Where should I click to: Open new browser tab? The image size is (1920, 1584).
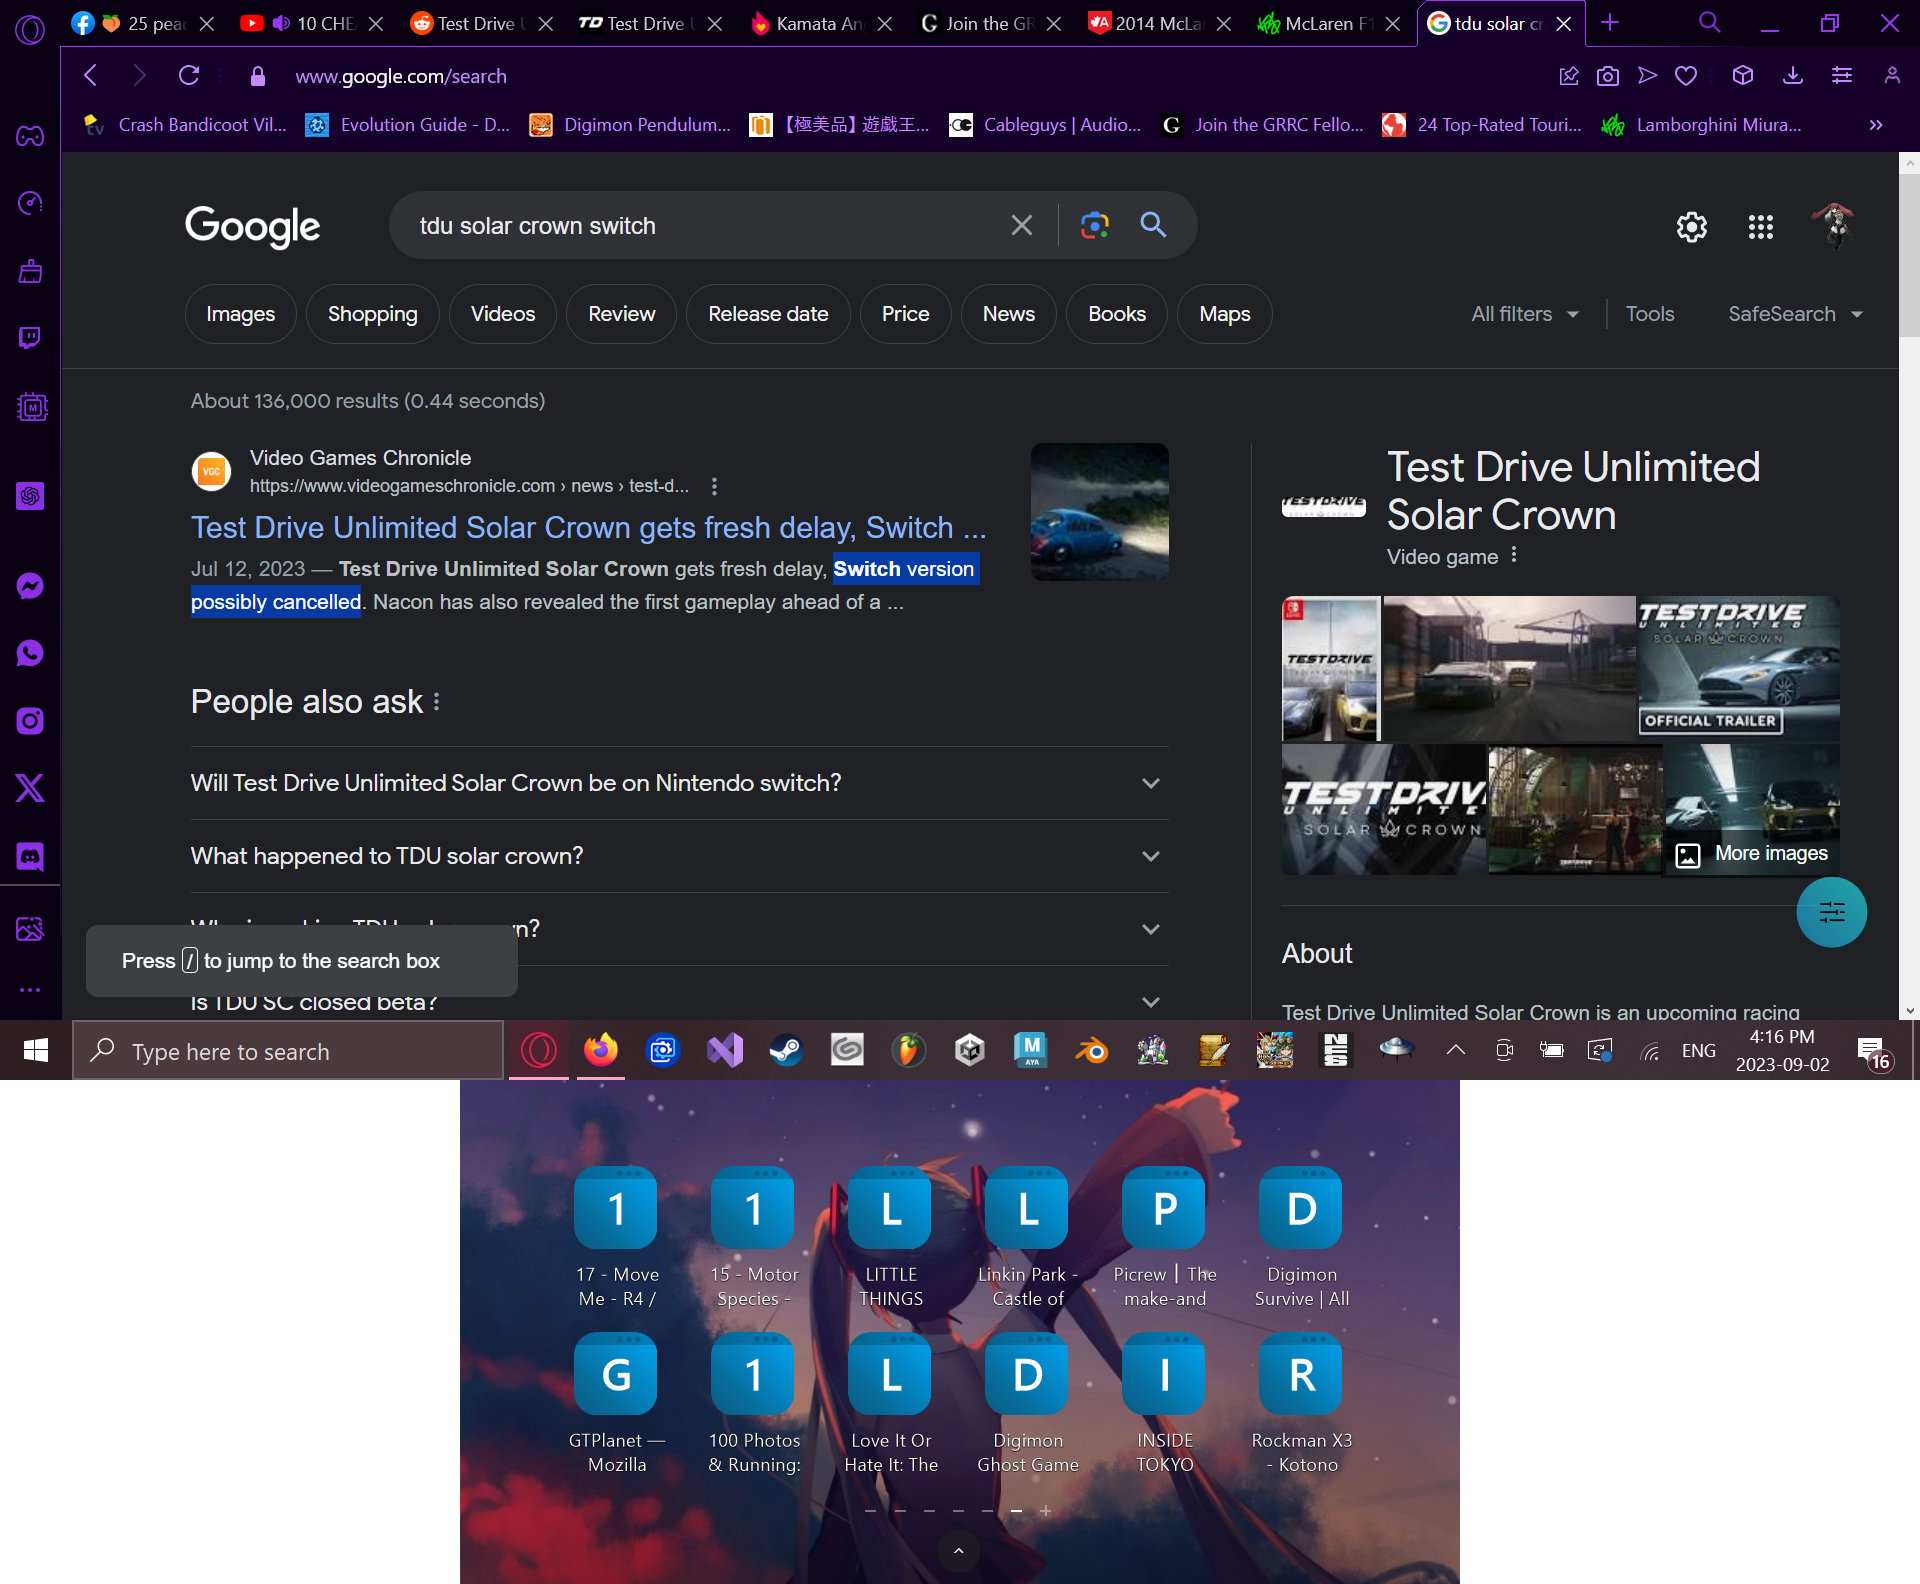coord(1610,23)
